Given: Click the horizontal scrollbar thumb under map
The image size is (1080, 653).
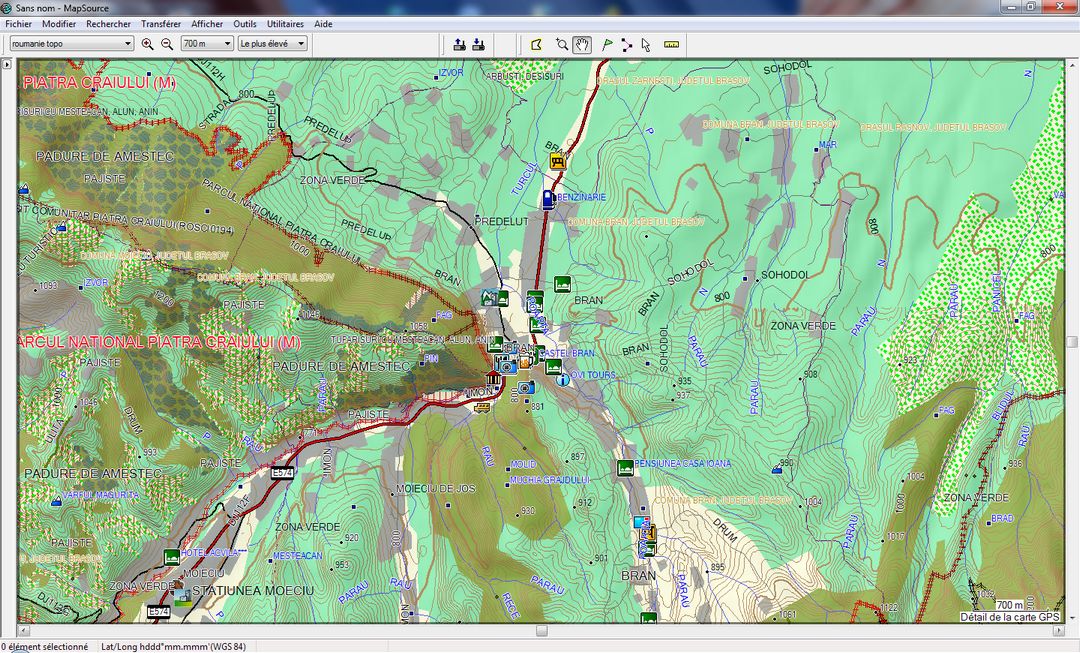Looking at the screenshot, I should (542, 630).
